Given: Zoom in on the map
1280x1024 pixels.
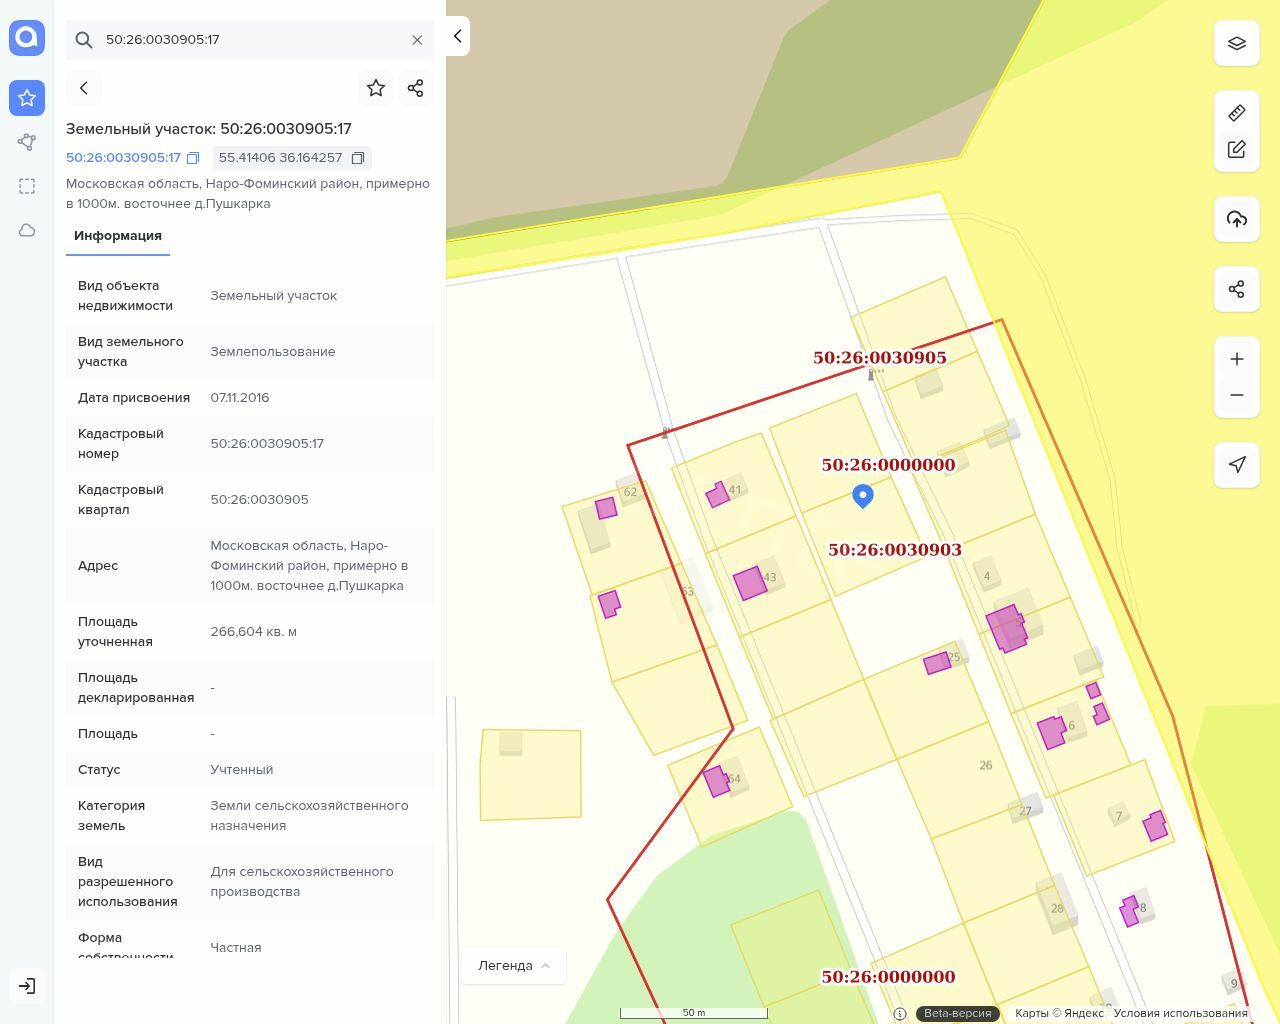Looking at the screenshot, I should click(x=1237, y=359).
